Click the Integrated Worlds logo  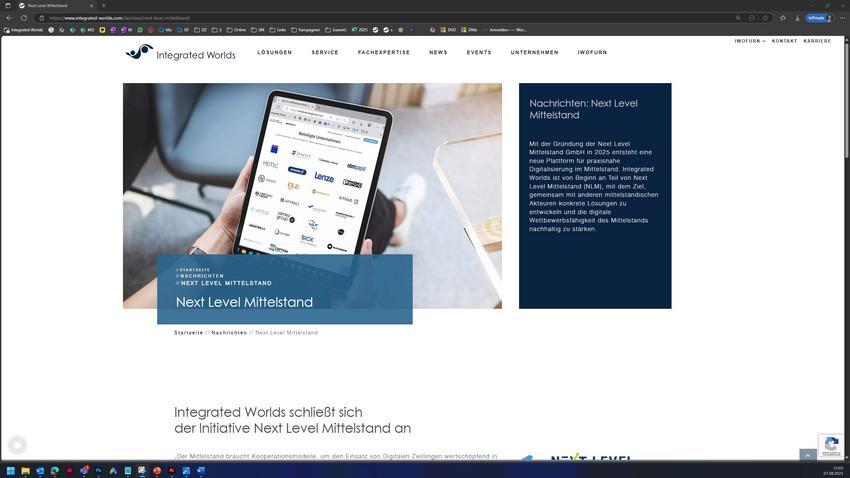click(x=181, y=52)
